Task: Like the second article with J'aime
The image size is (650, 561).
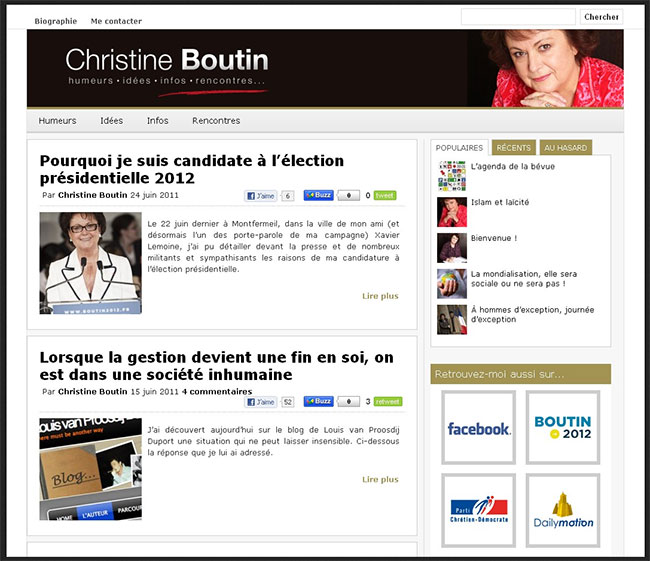Action: point(261,402)
